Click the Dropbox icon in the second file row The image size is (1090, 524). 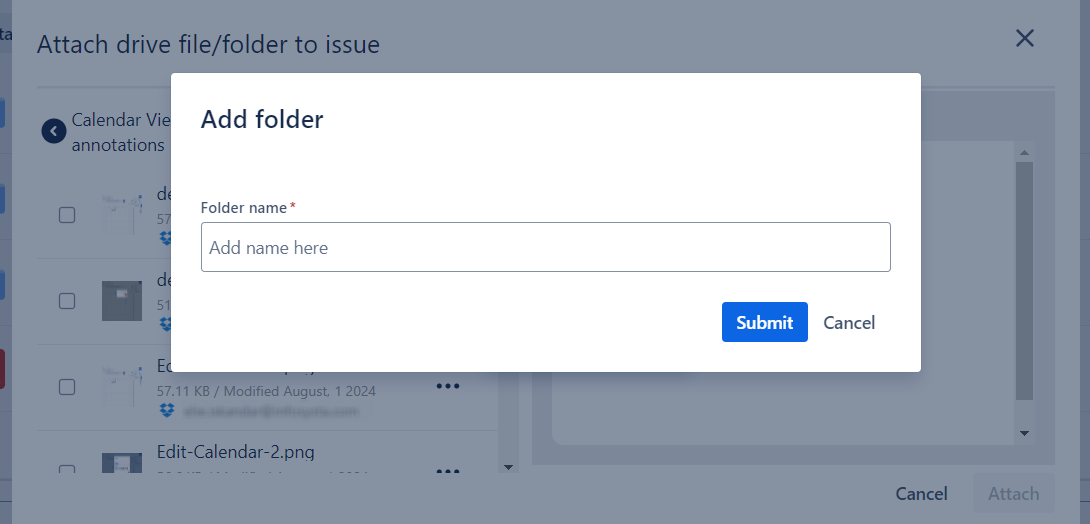(x=166, y=324)
